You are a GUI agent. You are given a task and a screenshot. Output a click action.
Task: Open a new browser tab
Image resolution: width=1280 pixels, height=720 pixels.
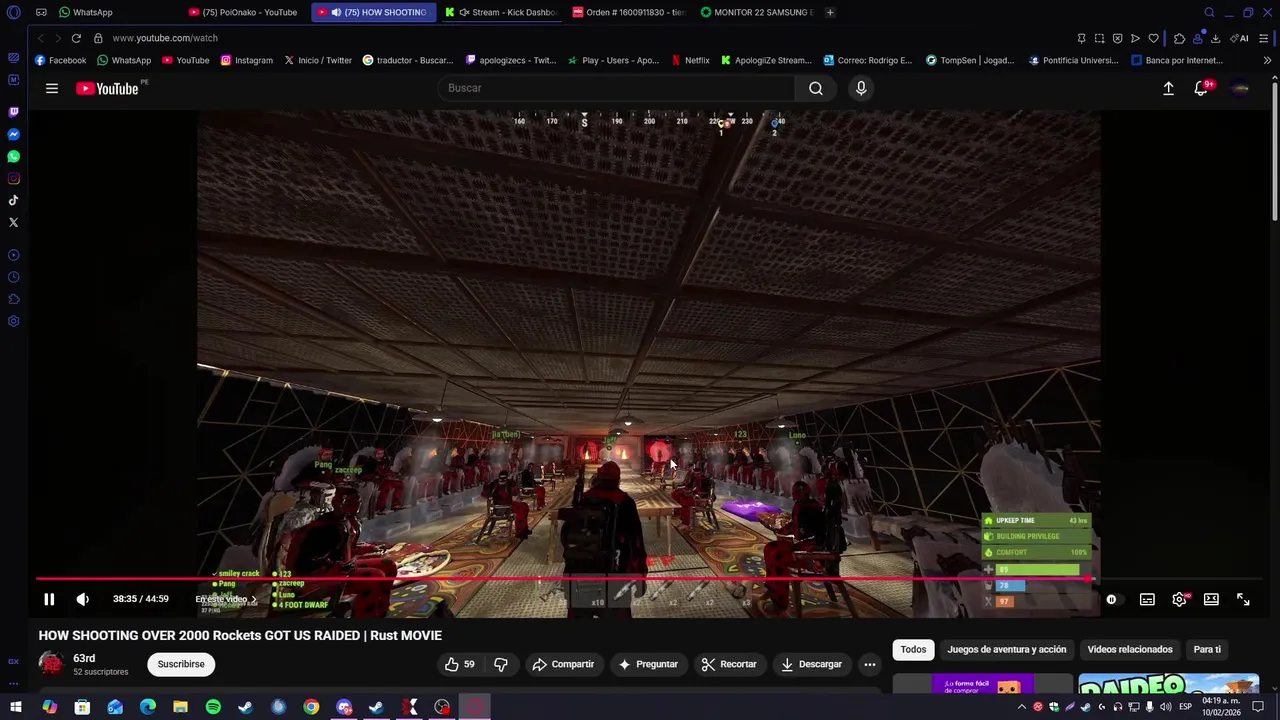(x=830, y=12)
